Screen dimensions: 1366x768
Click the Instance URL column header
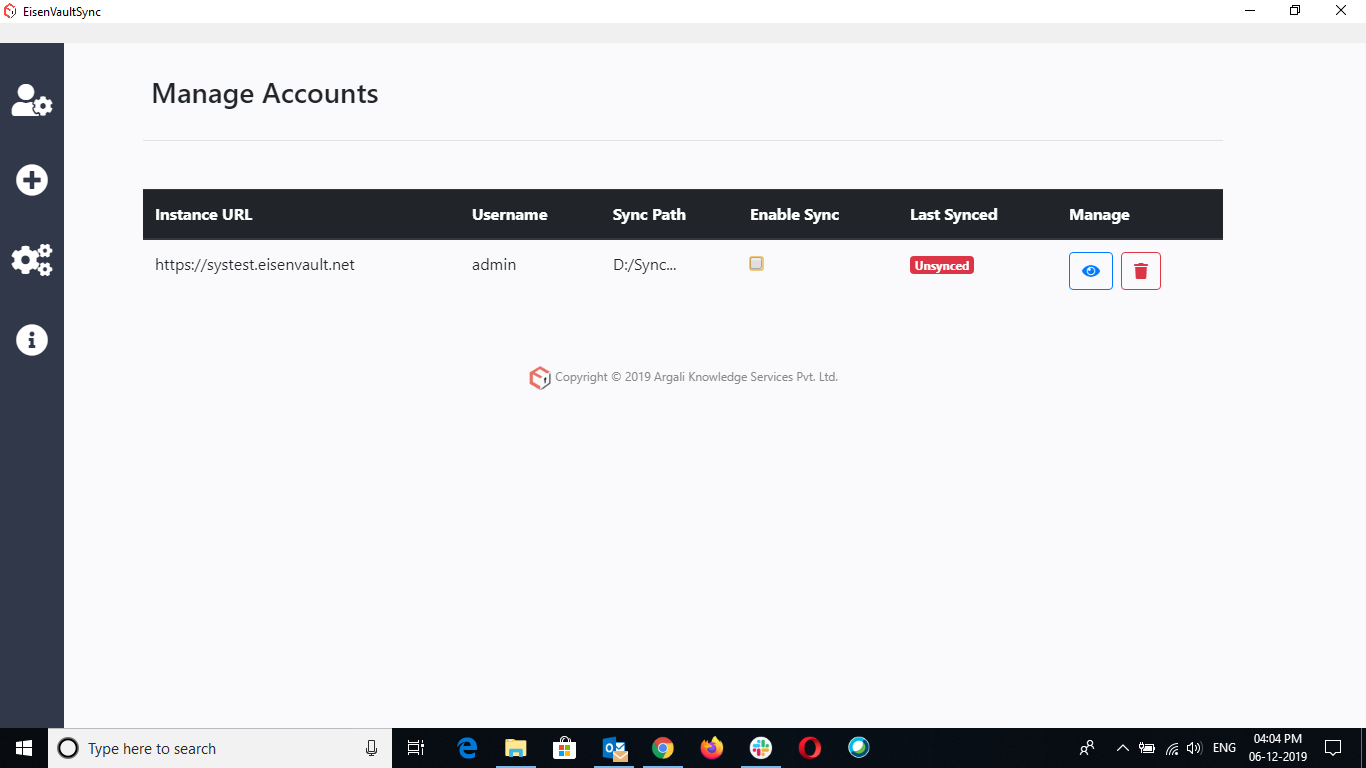point(204,215)
